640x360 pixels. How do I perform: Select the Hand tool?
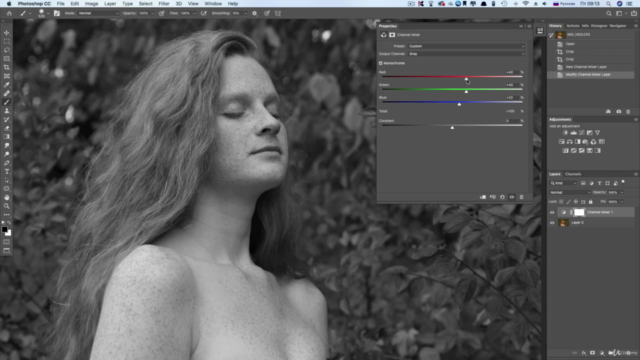point(7,198)
